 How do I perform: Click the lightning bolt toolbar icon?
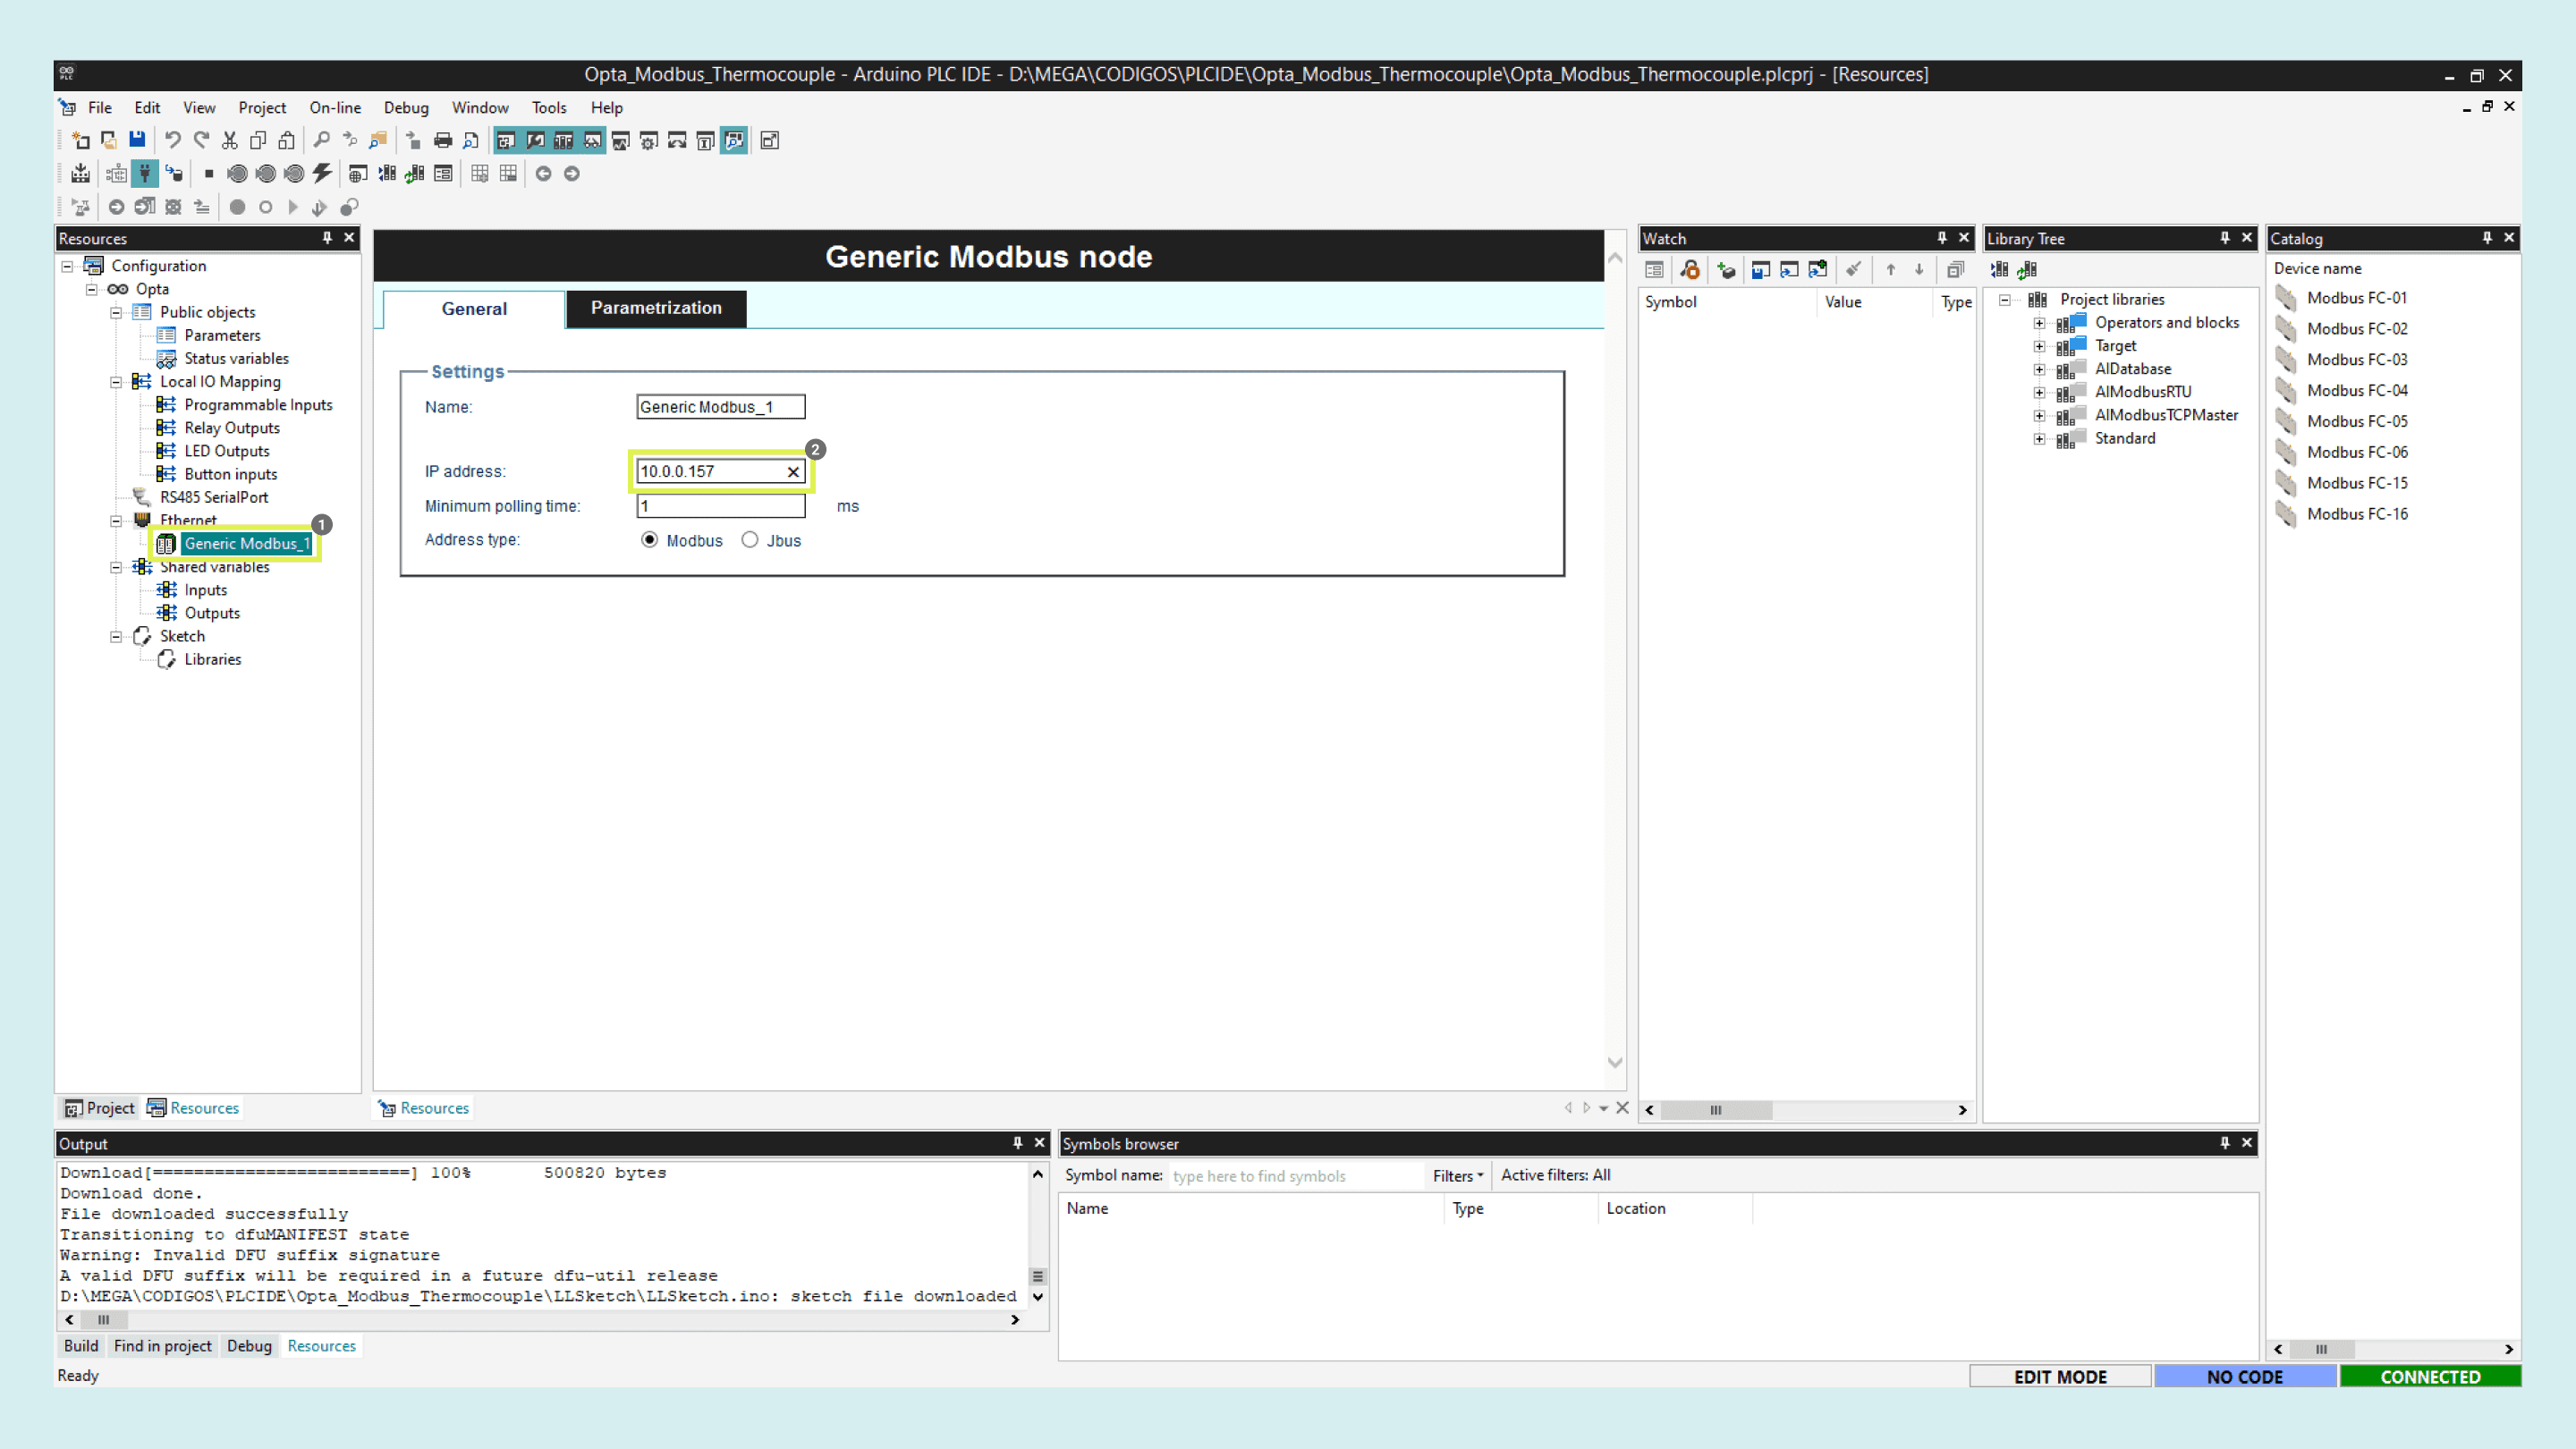(x=322, y=174)
